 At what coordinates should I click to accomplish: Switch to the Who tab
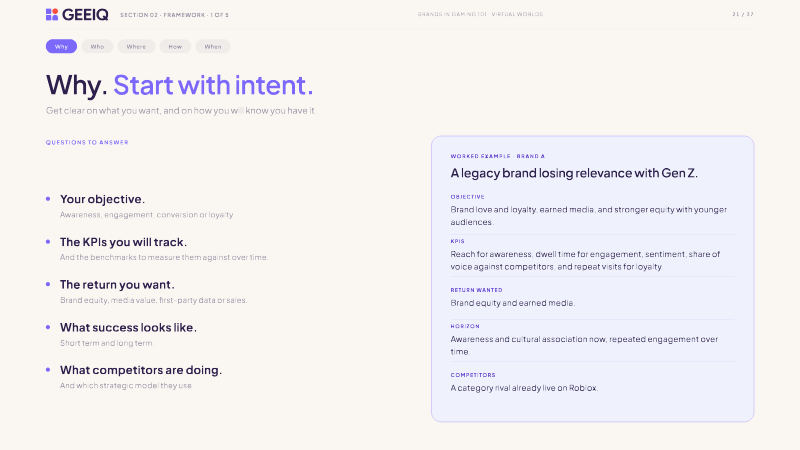[97, 46]
